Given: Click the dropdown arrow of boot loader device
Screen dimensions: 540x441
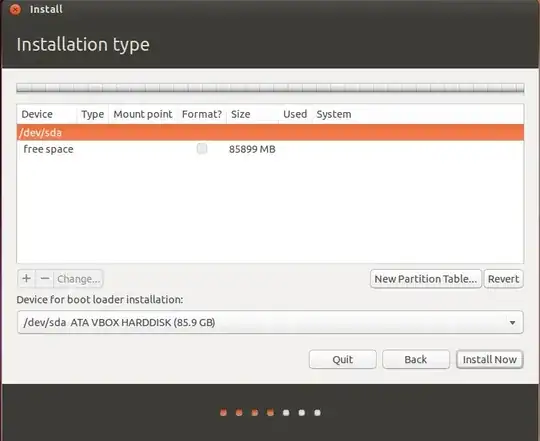Looking at the screenshot, I should point(512,323).
